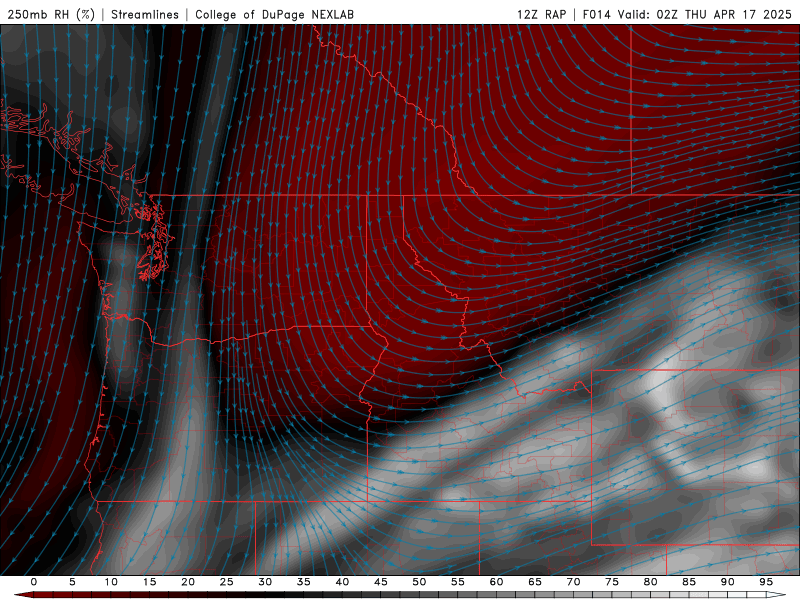This screenshot has height=600, width=800.
Task: Click the colorbar label "10"
Action: point(111,582)
